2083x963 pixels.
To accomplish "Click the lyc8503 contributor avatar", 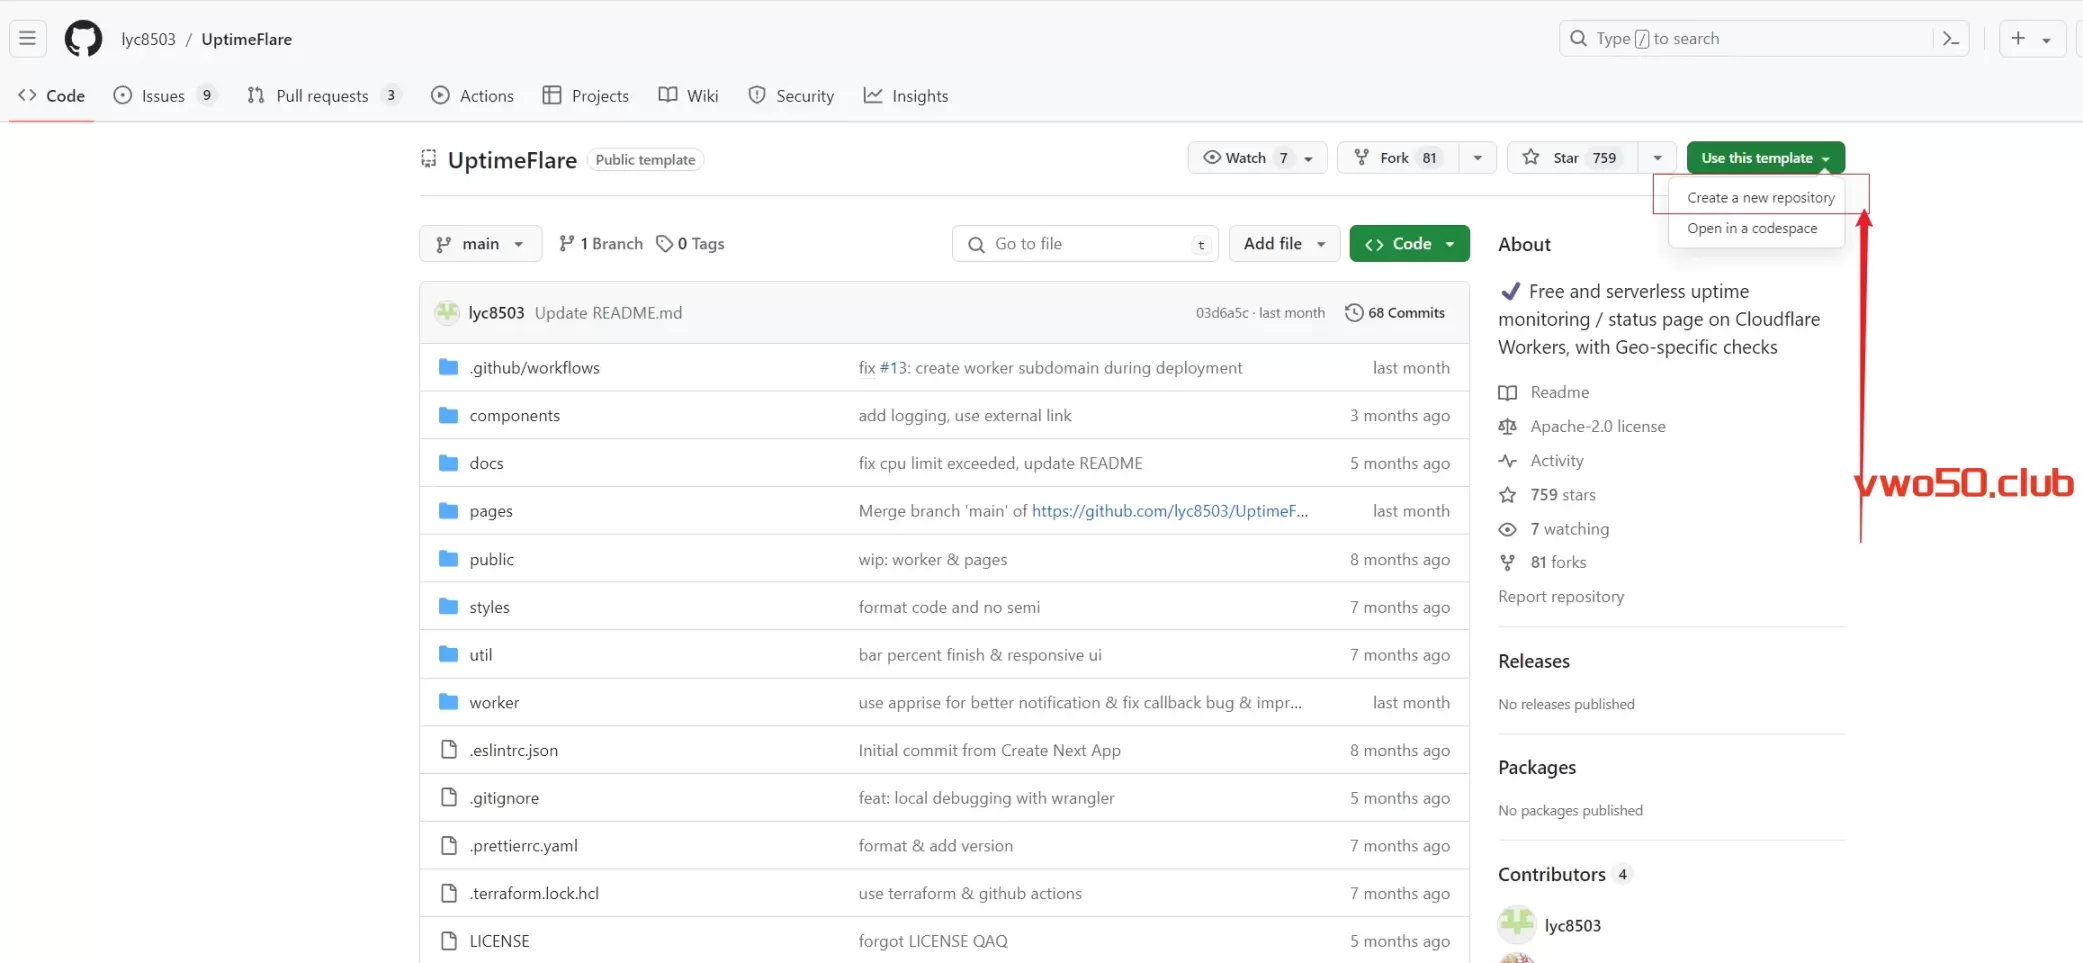I will click(x=1516, y=925).
